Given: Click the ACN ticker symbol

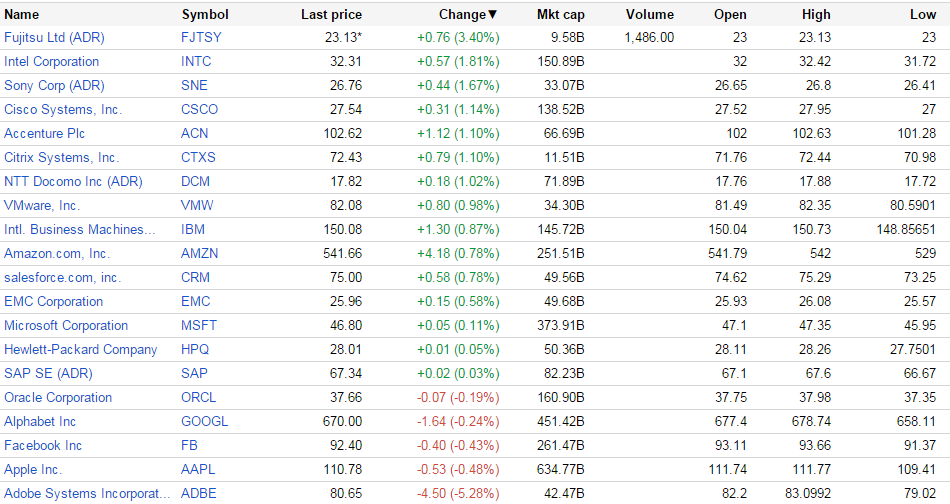Looking at the screenshot, I should 195,133.
